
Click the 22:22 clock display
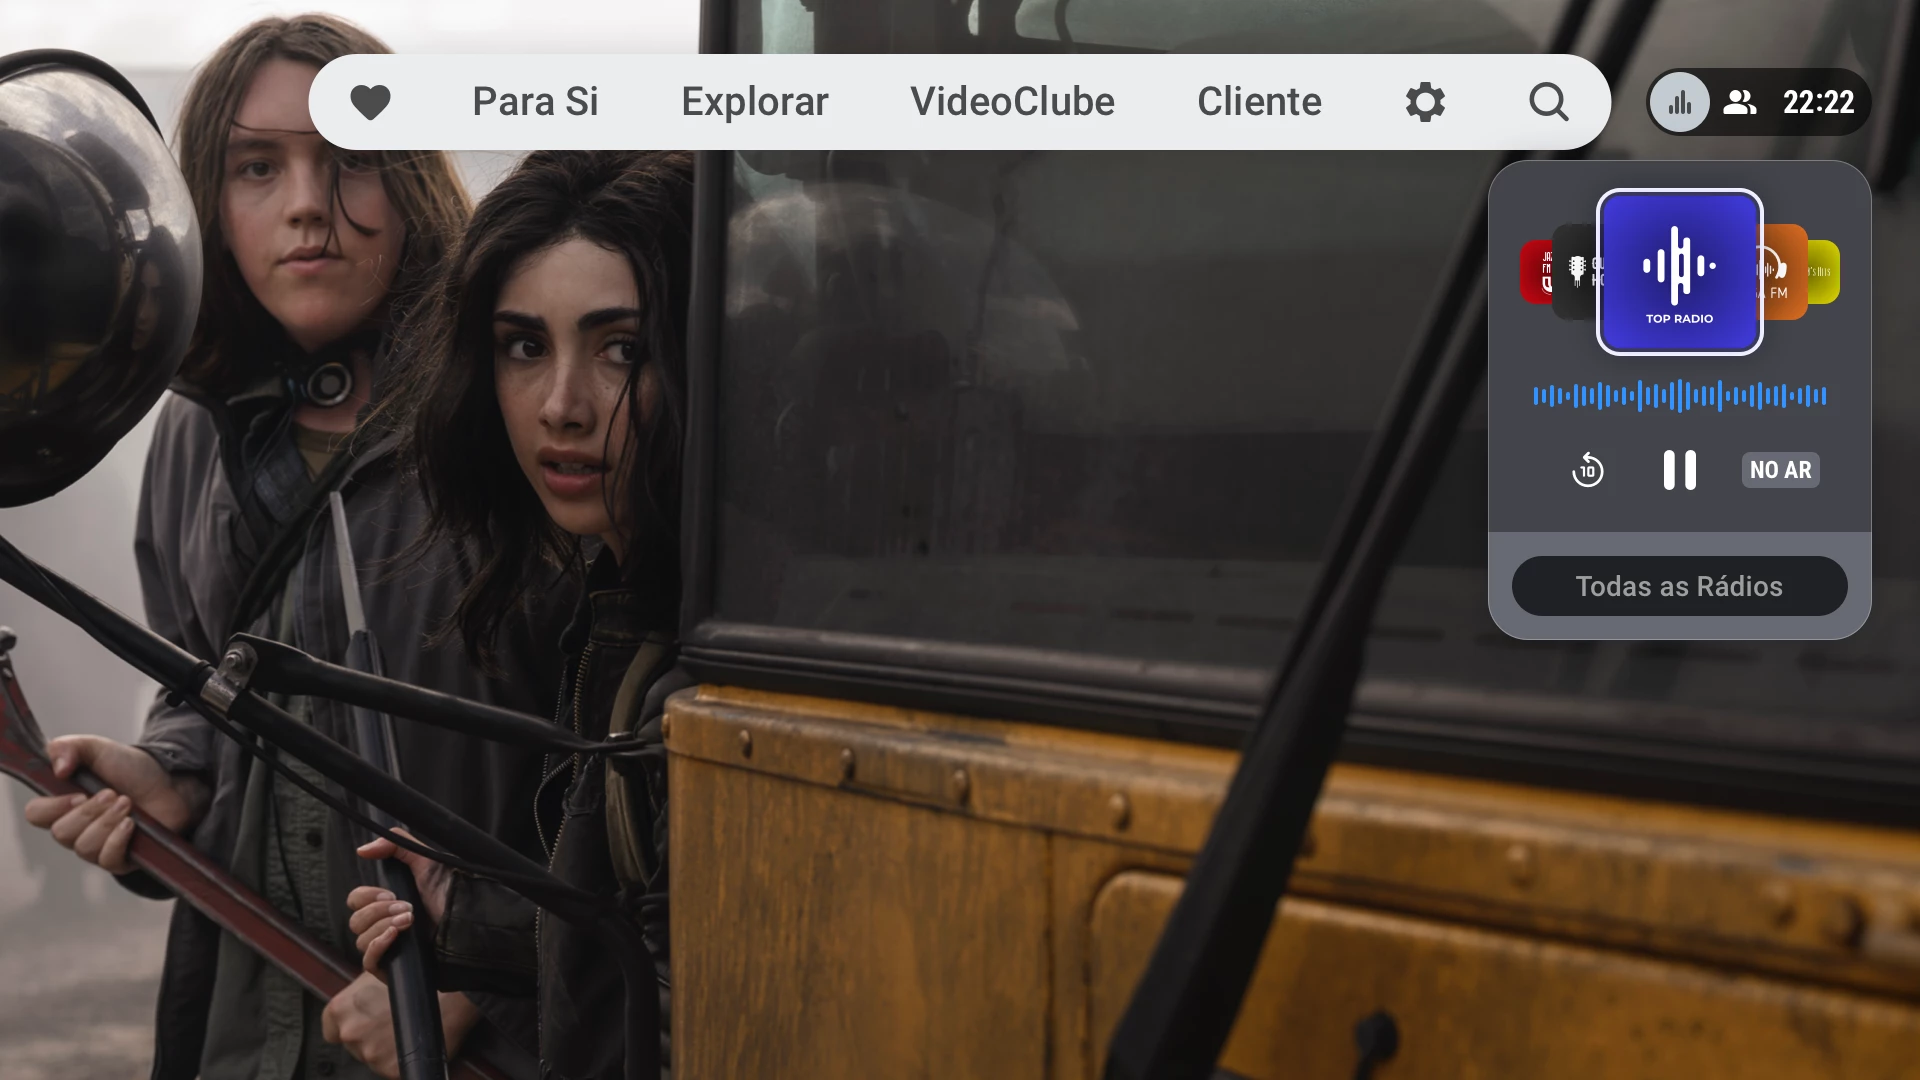point(1818,102)
